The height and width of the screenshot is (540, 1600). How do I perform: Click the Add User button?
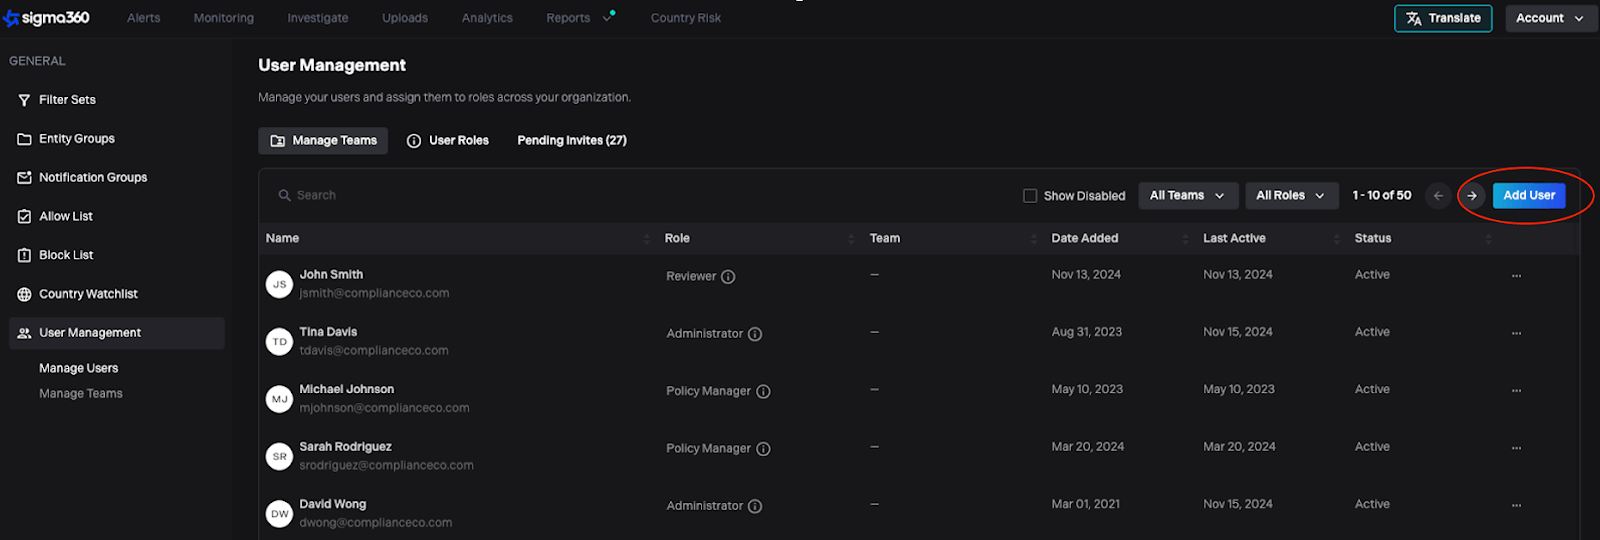point(1528,196)
